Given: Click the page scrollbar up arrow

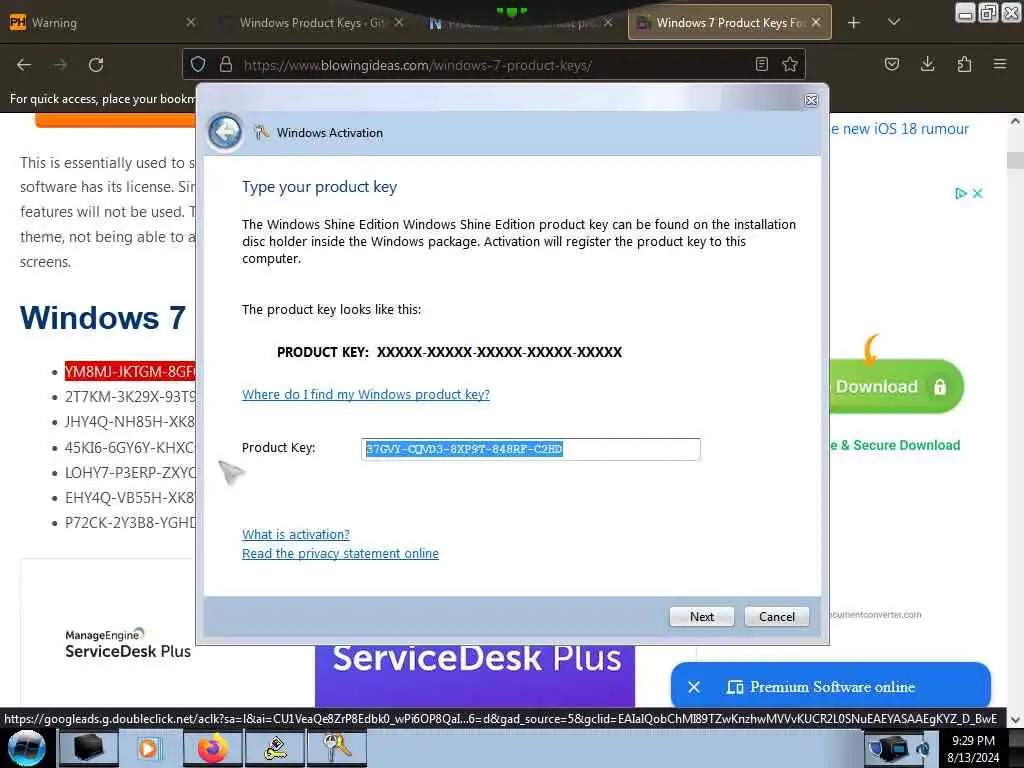Looking at the screenshot, I should coord(1015,121).
